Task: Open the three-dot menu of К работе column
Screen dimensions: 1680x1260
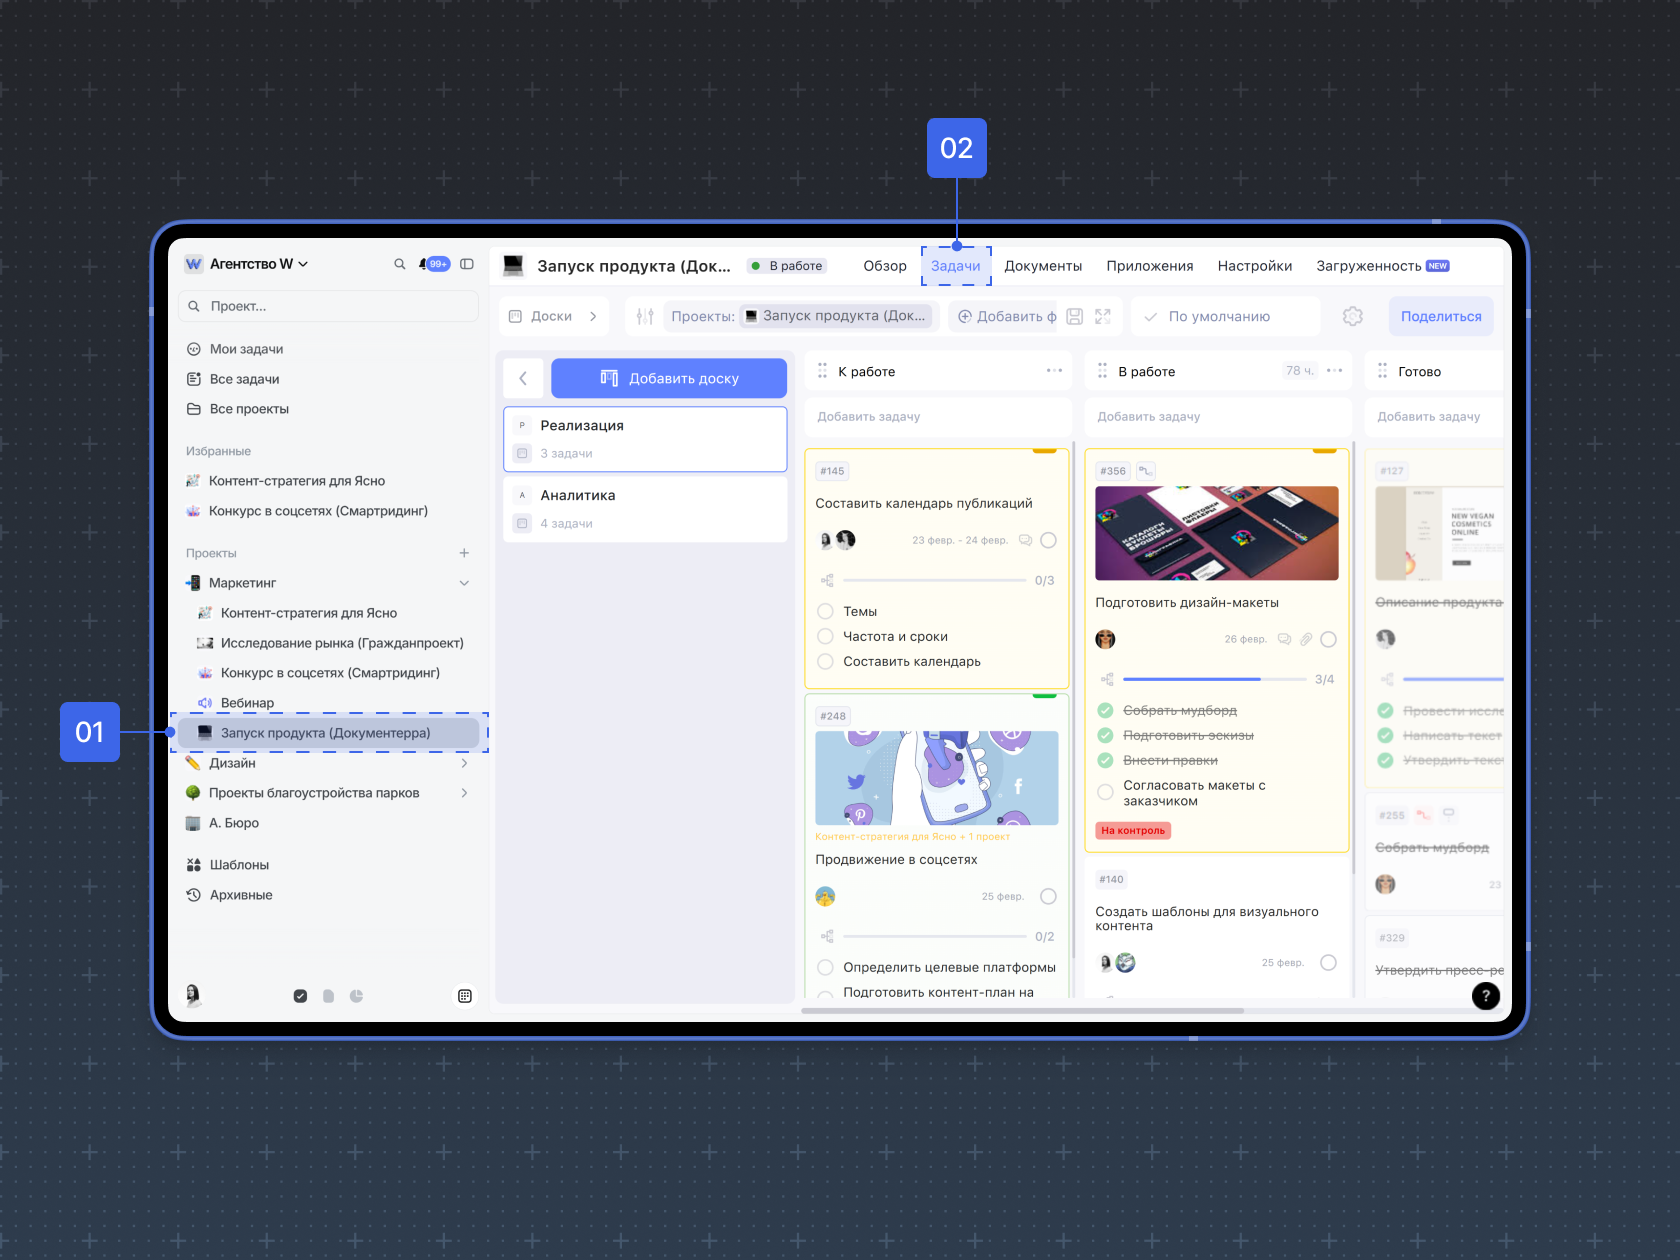Action: click(1054, 371)
